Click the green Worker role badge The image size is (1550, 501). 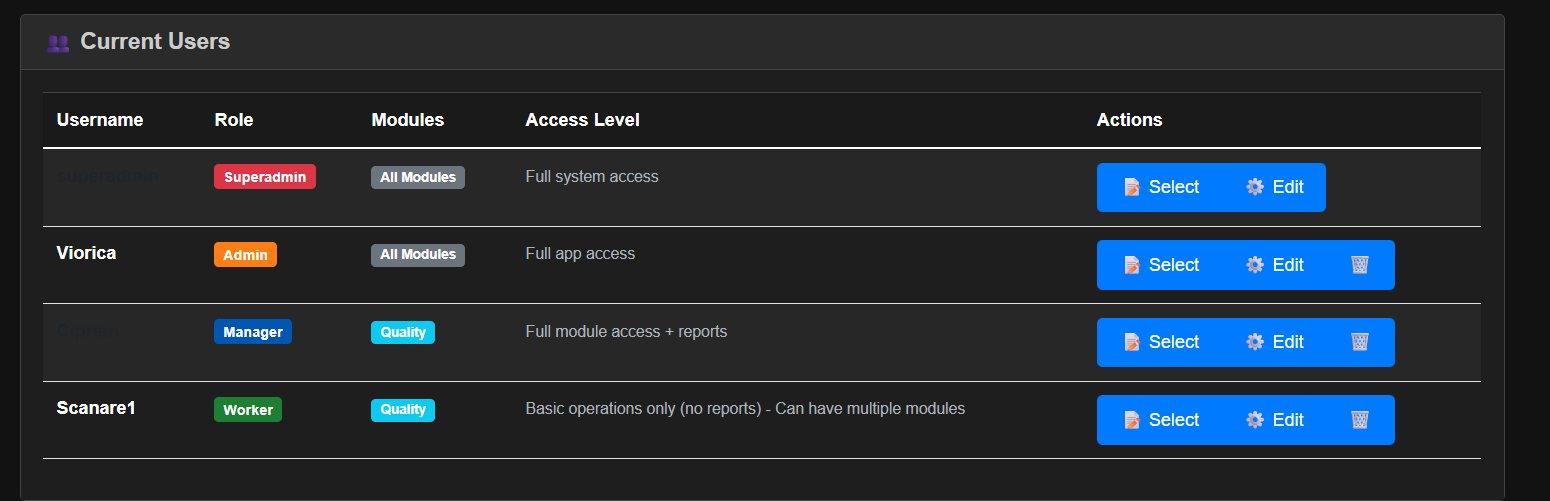pyautogui.click(x=248, y=410)
